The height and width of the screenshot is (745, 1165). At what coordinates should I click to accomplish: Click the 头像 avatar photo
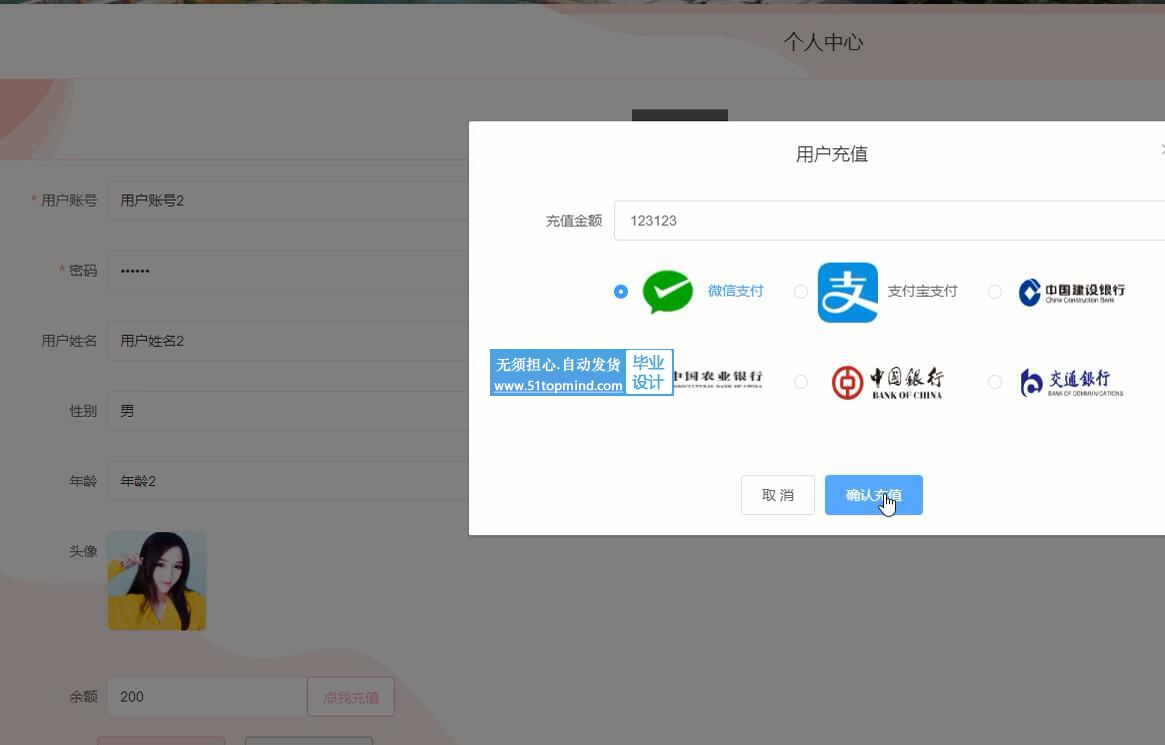pyautogui.click(x=157, y=581)
